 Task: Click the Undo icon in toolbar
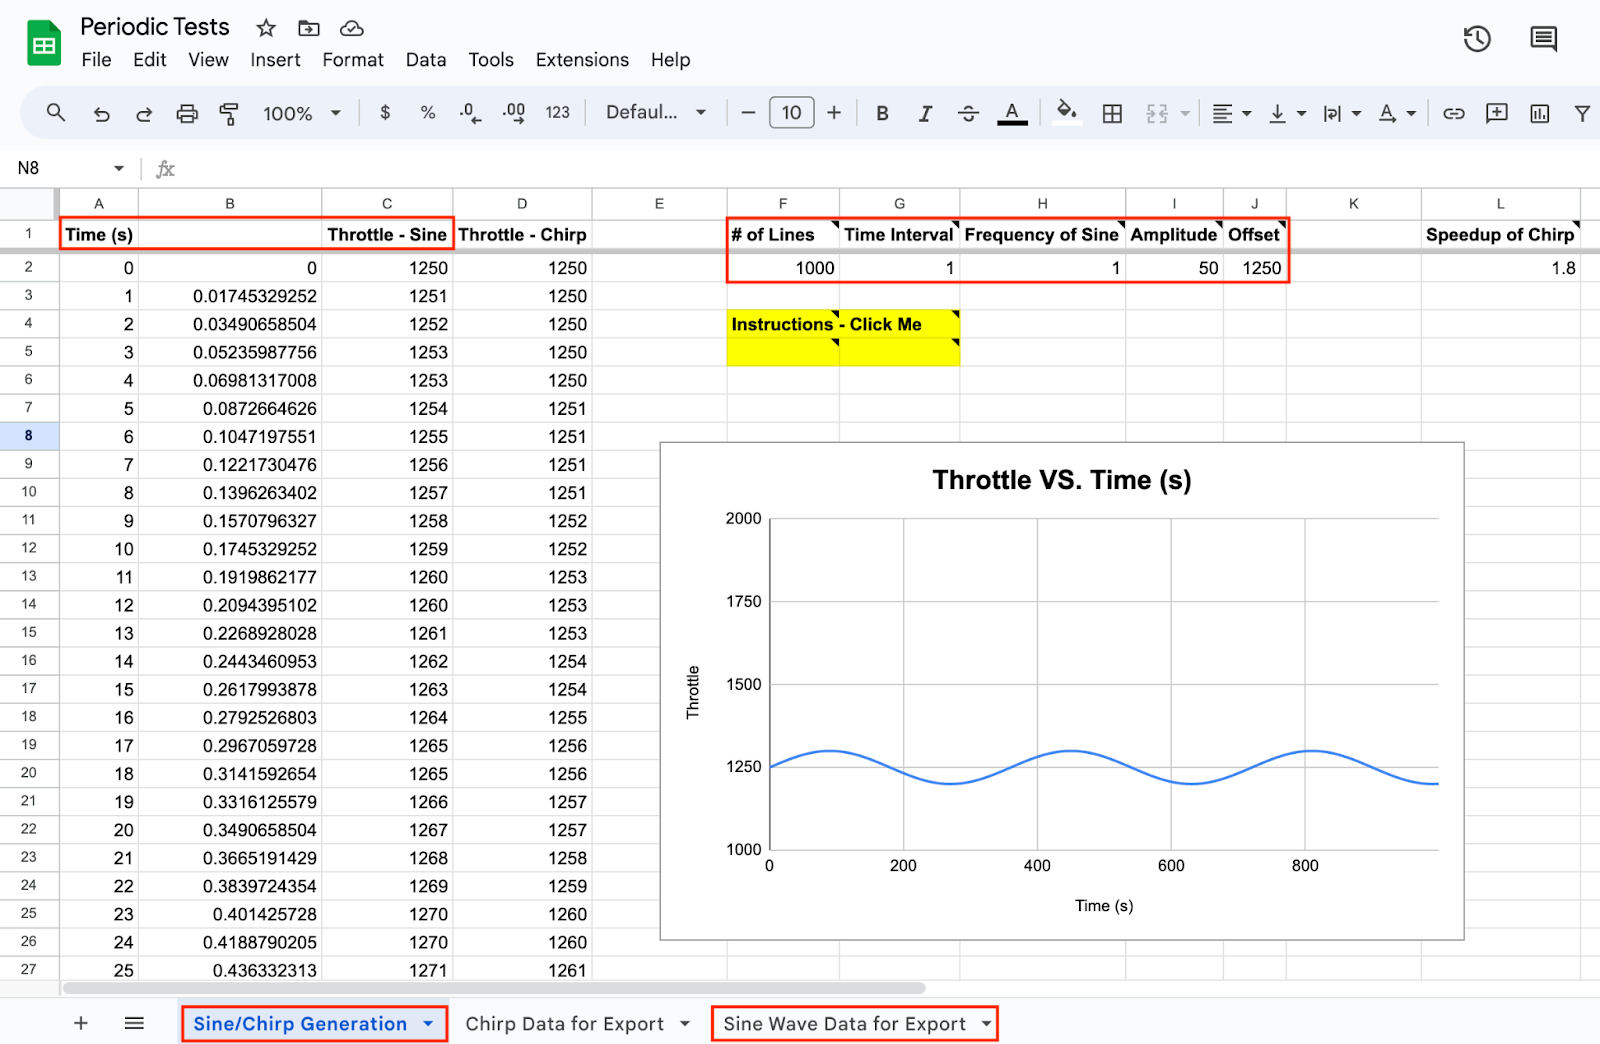(101, 114)
